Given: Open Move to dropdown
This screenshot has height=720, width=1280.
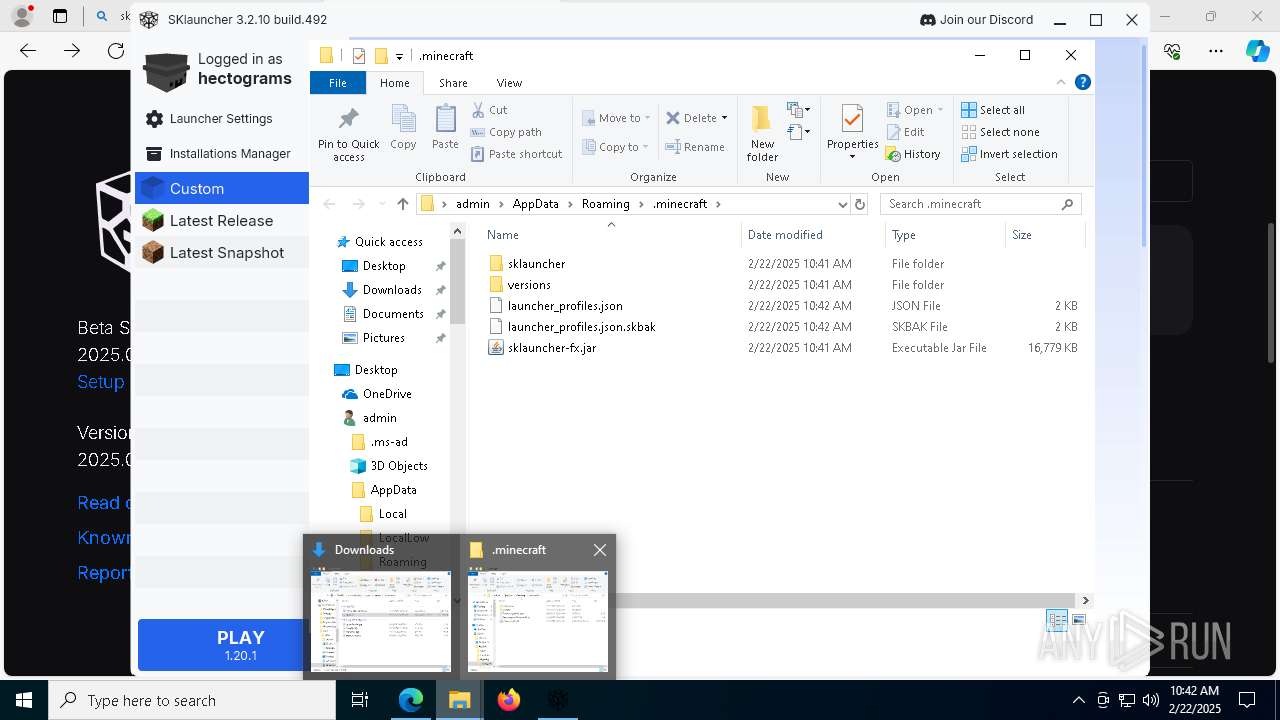Looking at the screenshot, I should pos(616,118).
